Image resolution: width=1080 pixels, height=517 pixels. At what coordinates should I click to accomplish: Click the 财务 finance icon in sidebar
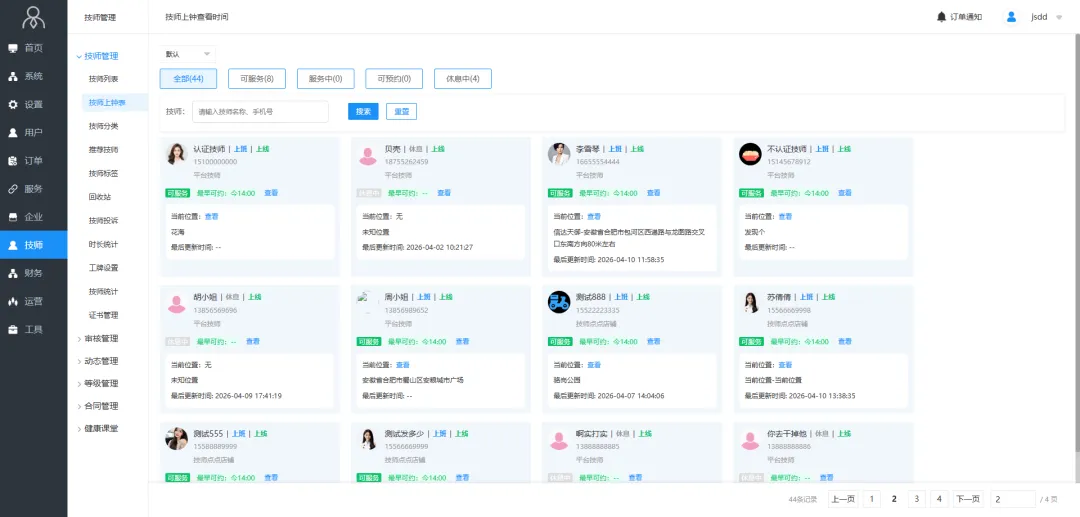[13, 273]
